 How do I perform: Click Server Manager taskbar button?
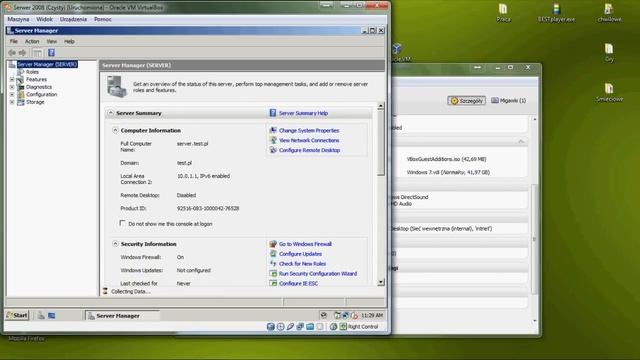[x=122, y=316]
